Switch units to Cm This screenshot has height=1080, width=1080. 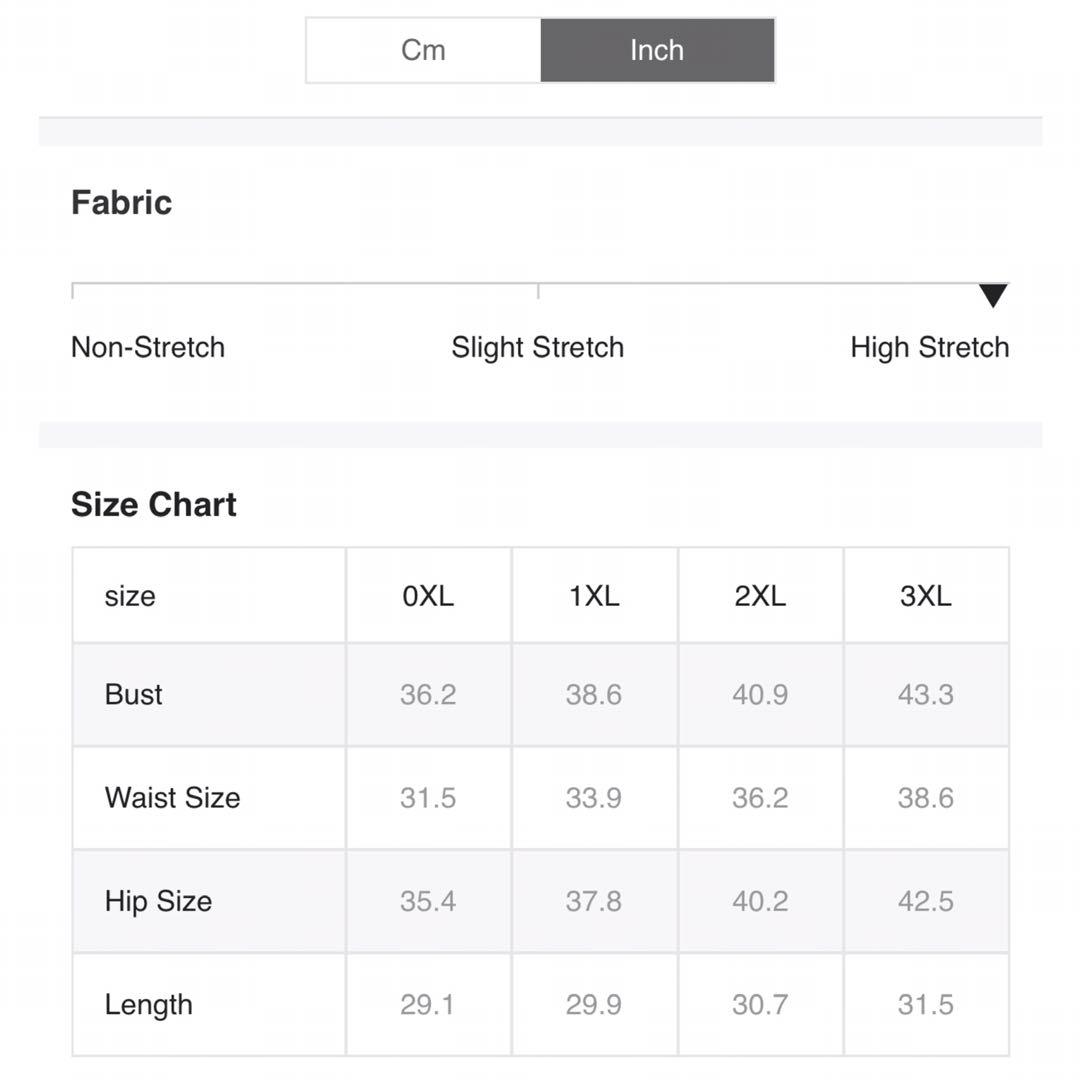(x=423, y=50)
